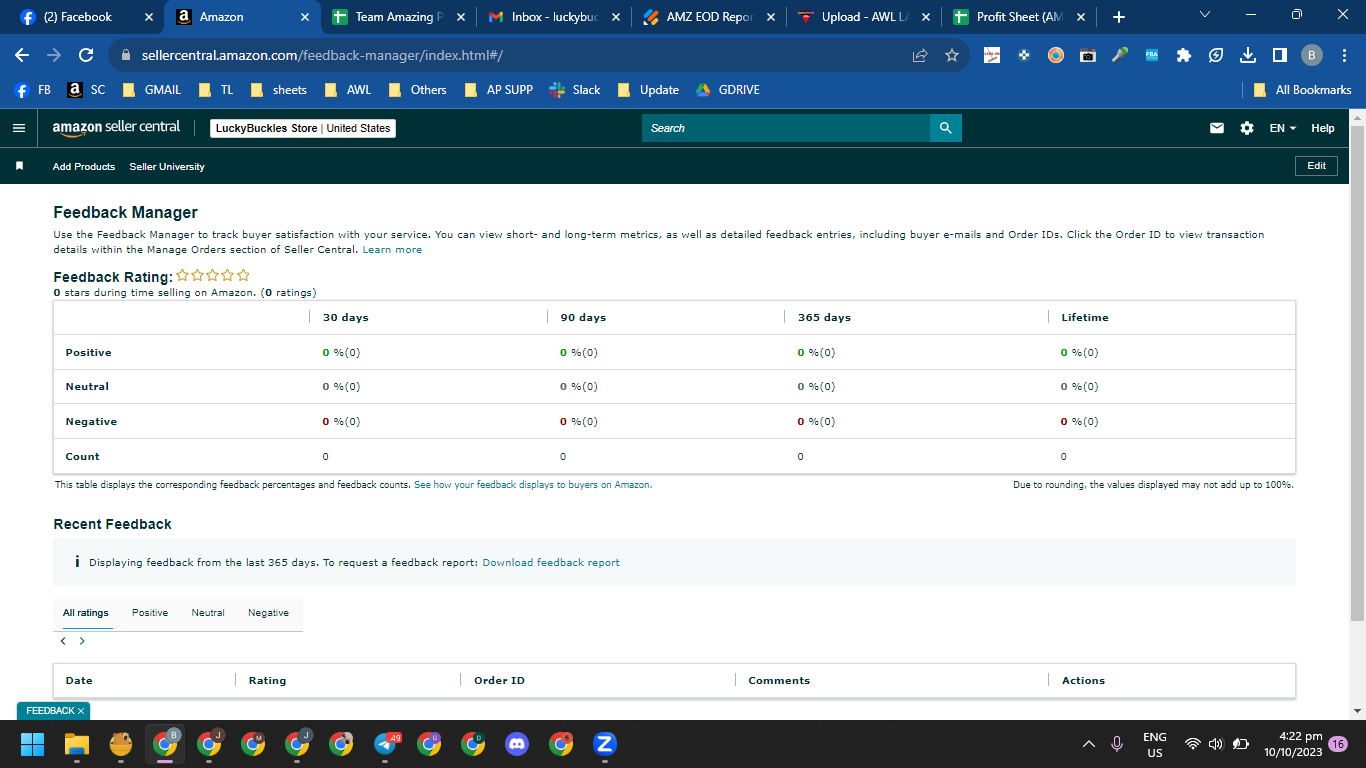This screenshot has width=1366, height=768.
Task: Open the Help link
Action: tap(1322, 128)
